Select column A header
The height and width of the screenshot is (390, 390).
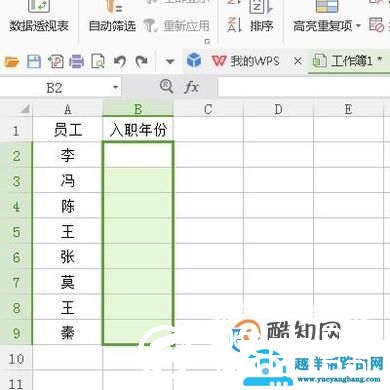tap(68, 109)
